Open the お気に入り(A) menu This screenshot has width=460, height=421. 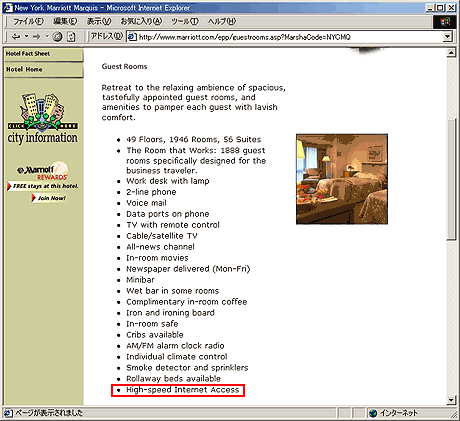click(141, 21)
